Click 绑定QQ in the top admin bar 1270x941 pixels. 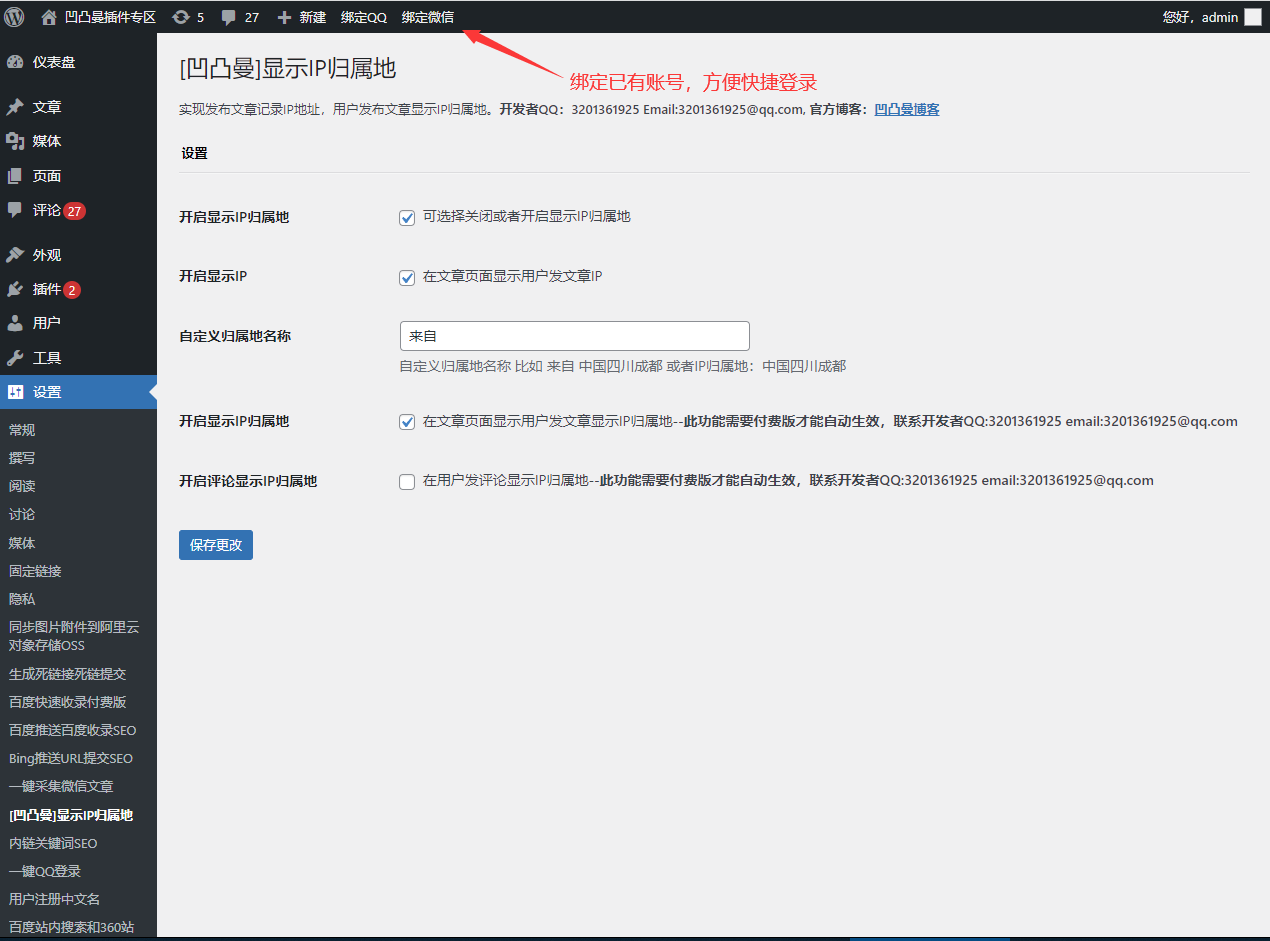tap(363, 16)
